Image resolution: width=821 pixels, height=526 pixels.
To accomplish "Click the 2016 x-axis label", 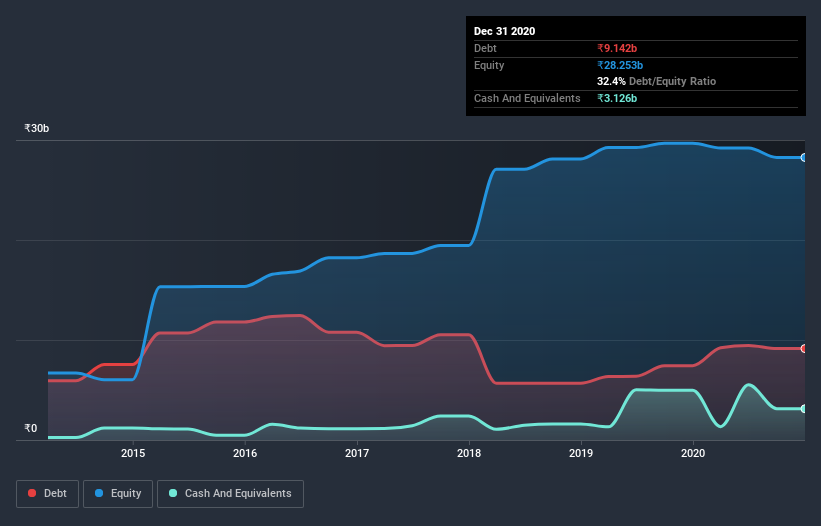I will pyautogui.click(x=245, y=453).
